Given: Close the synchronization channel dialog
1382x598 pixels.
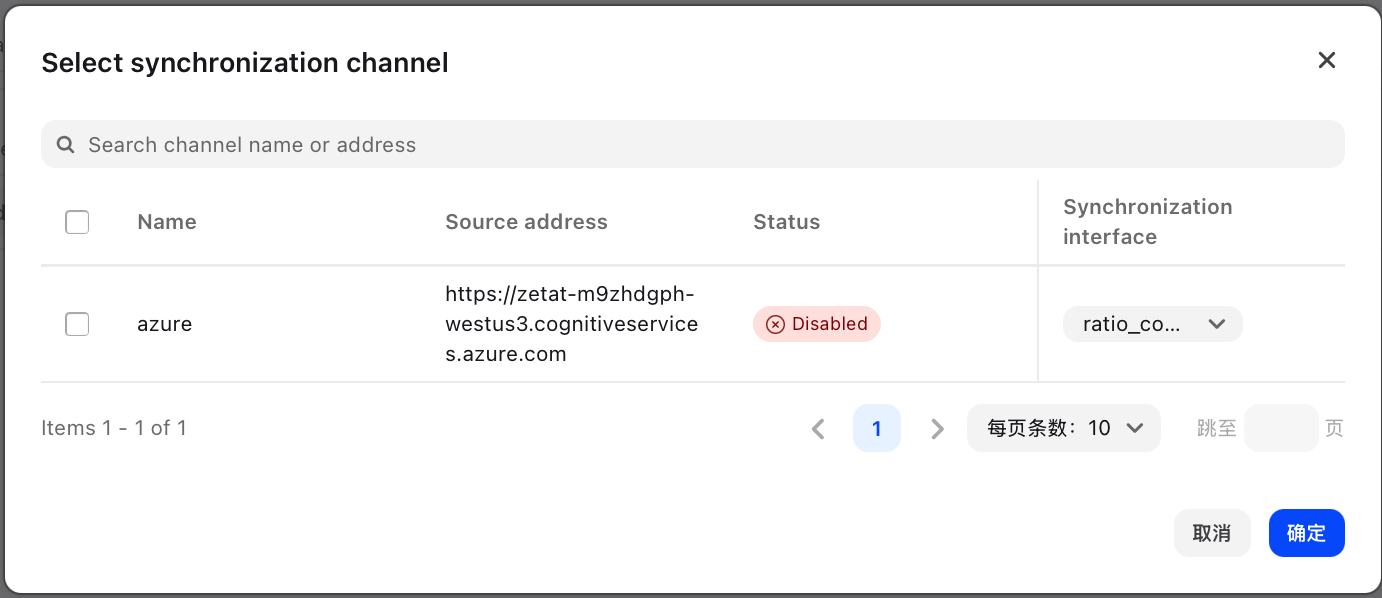Looking at the screenshot, I should coord(1327,60).
